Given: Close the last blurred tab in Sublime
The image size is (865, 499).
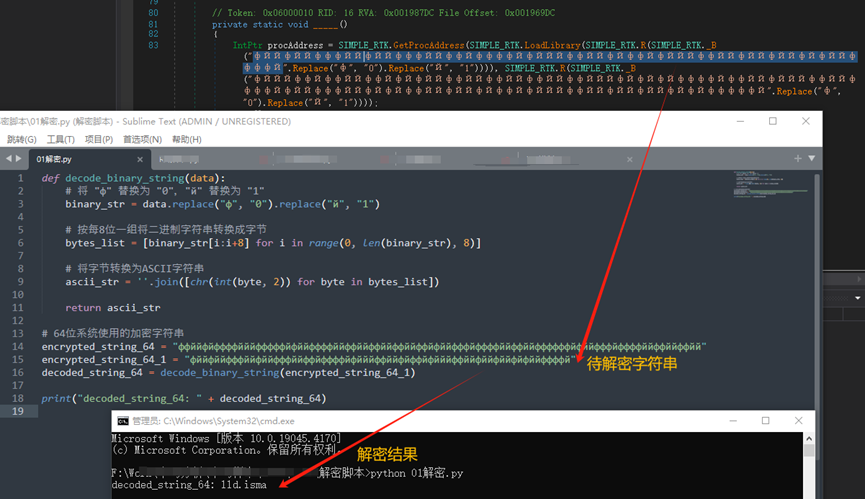Looking at the screenshot, I should pos(629,159).
